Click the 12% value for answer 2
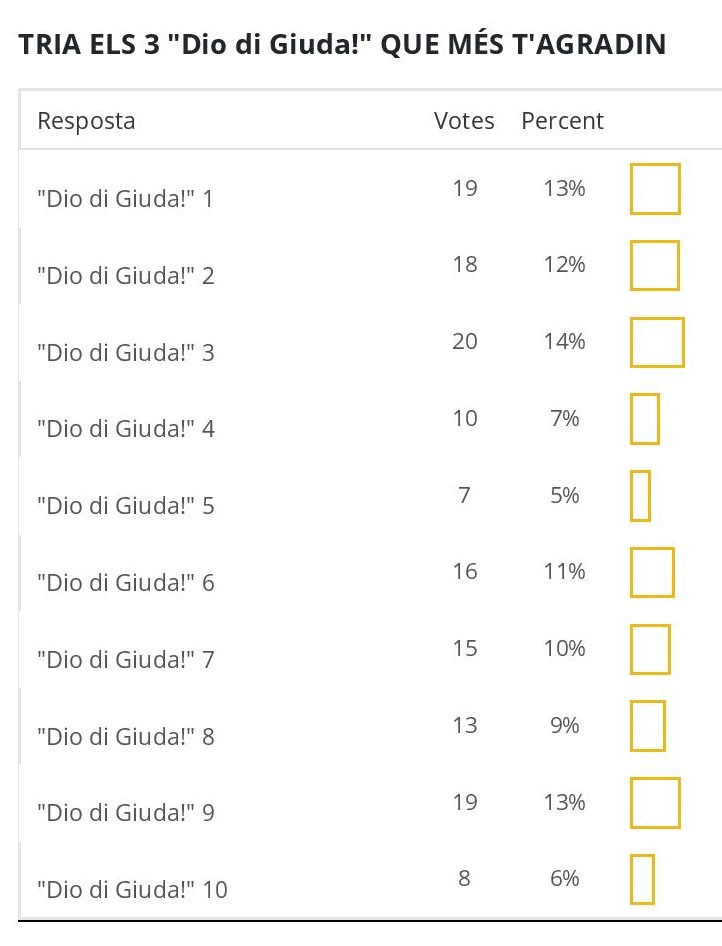 pos(564,265)
